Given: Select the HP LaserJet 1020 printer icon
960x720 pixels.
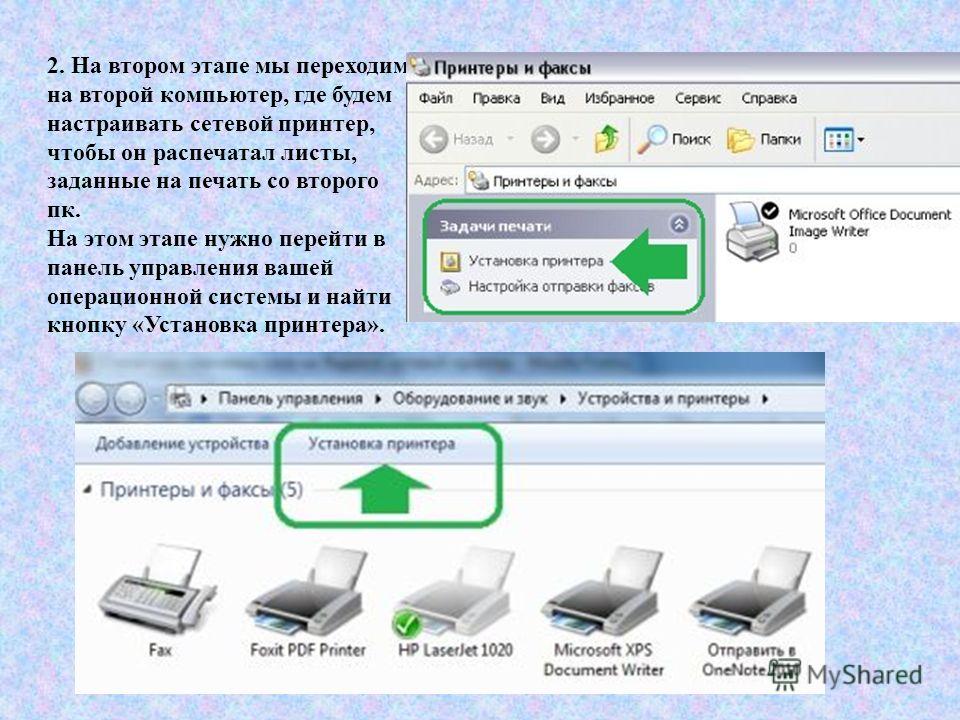Looking at the screenshot, I should [454, 593].
